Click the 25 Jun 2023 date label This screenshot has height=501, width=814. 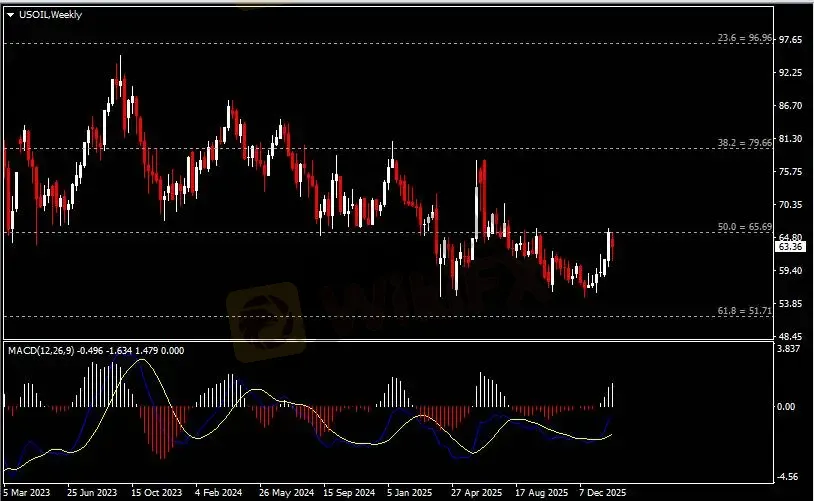pyautogui.click(x=92, y=492)
